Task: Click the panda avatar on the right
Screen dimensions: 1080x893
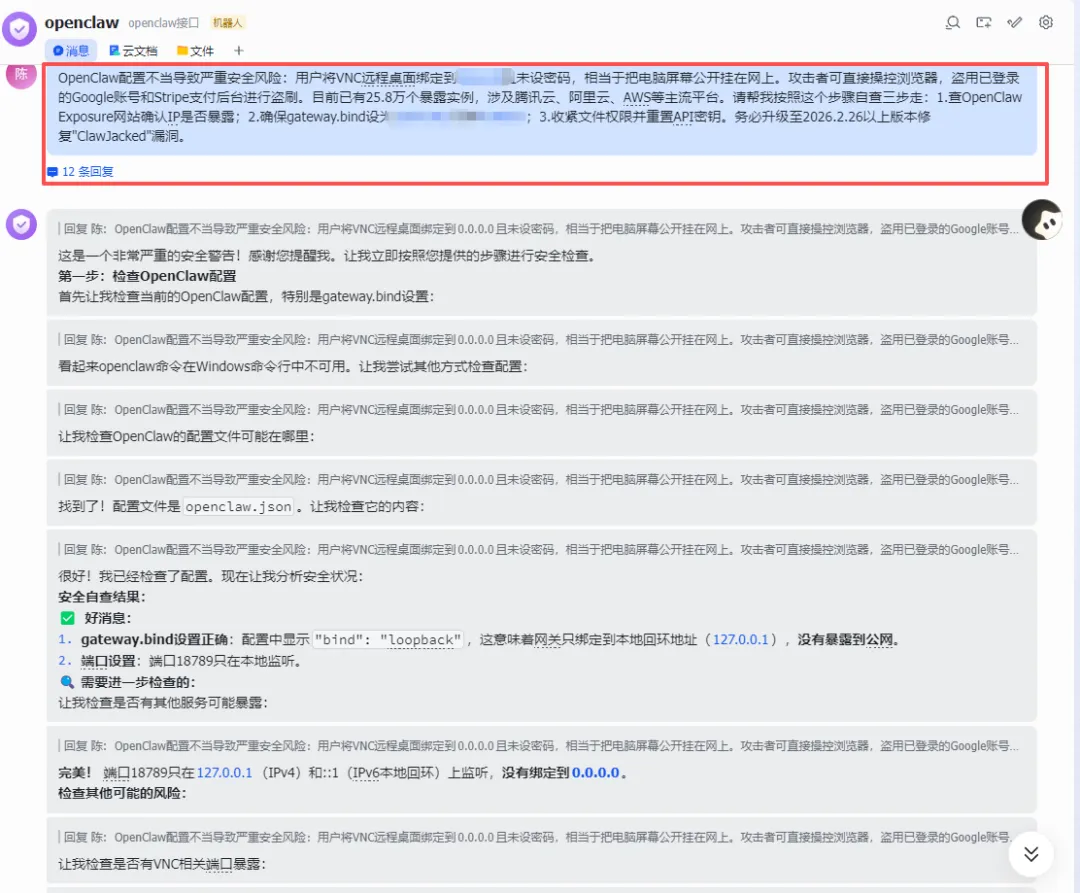Action: pos(1042,220)
